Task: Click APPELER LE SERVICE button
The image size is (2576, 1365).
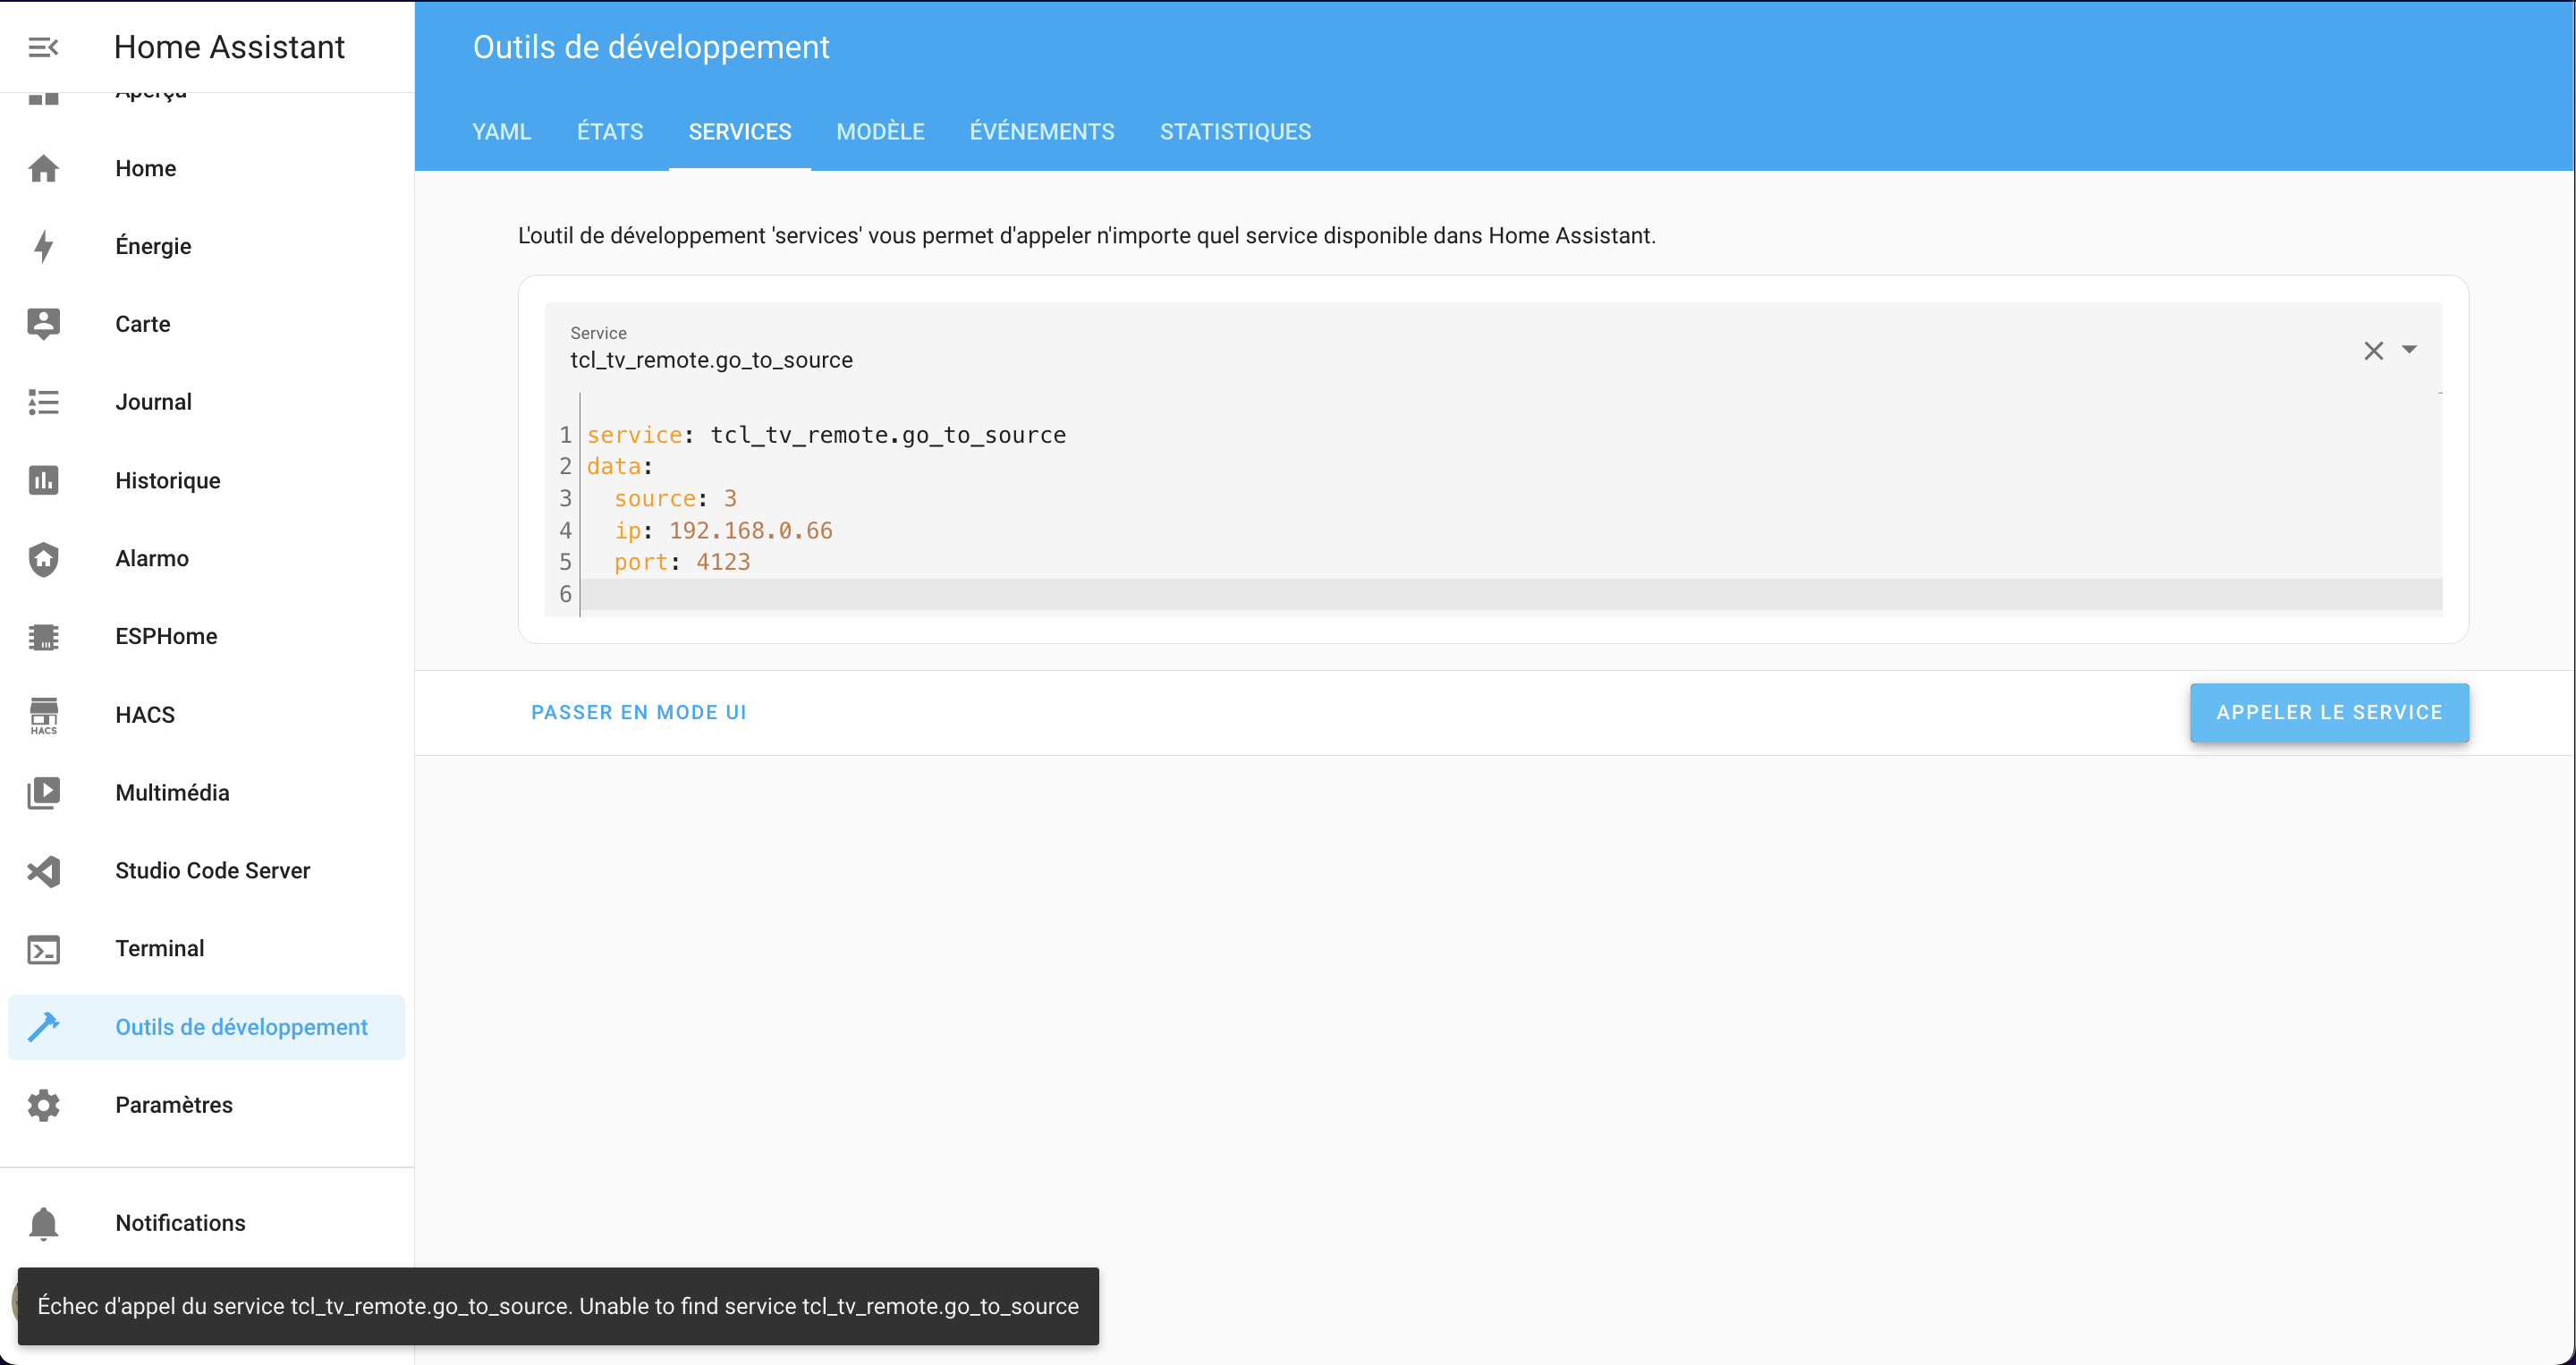Action: click(2329, 712)
